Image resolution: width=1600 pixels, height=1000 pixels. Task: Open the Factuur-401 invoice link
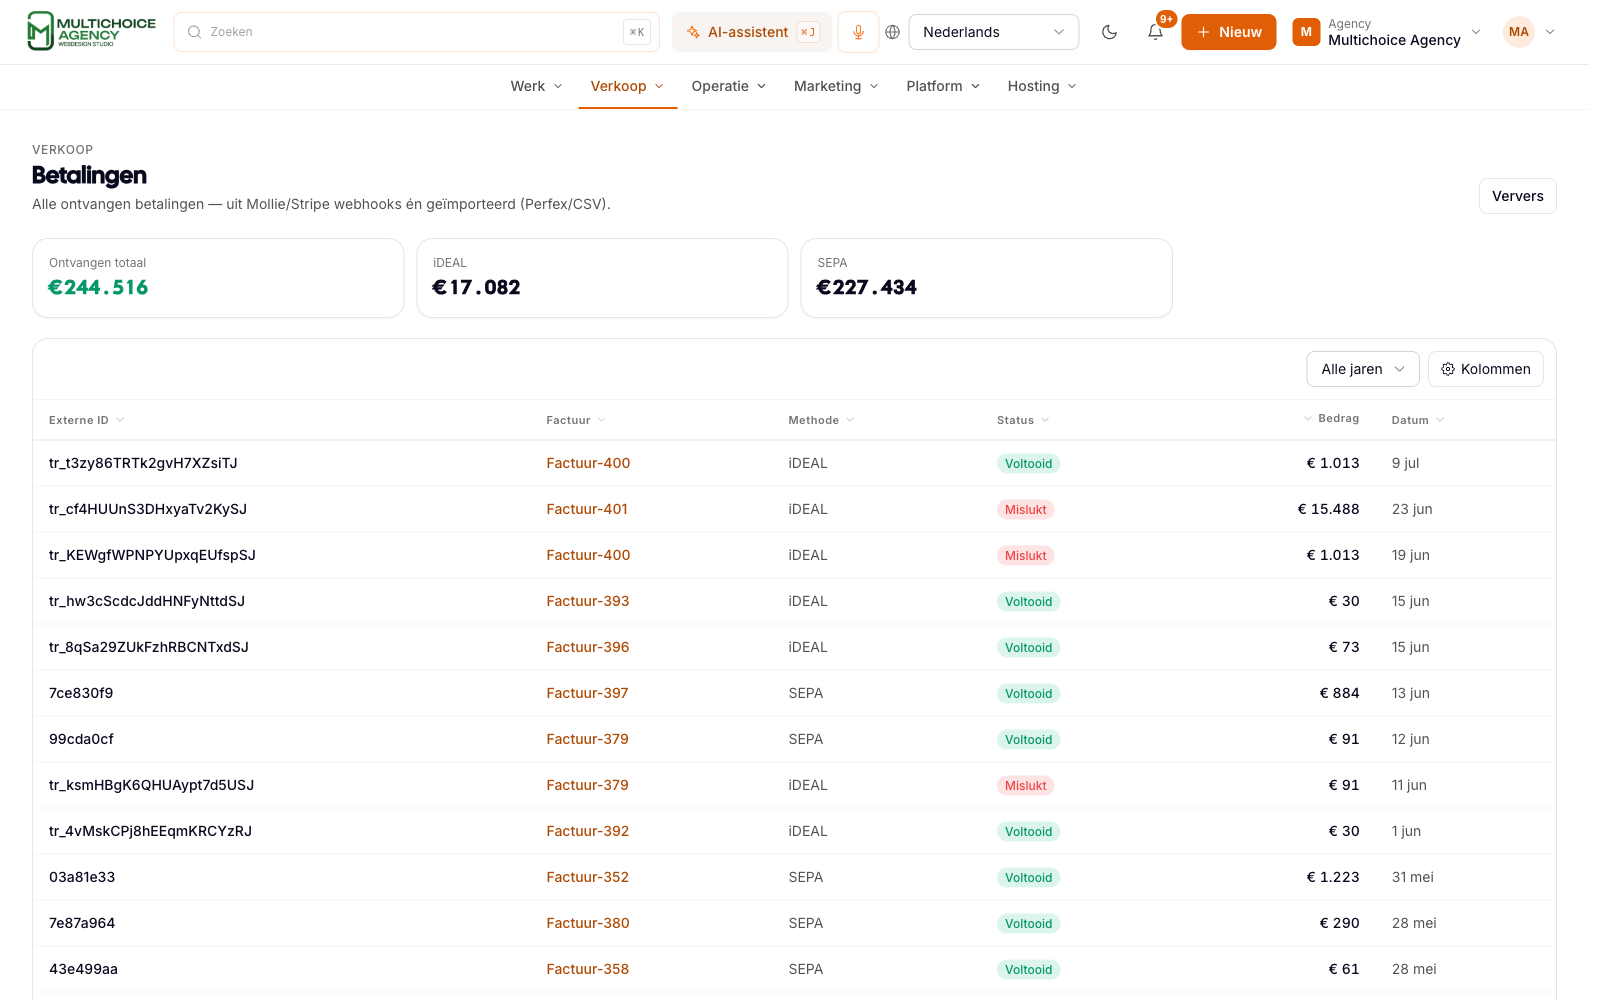pyautogui.click(x=587, y=509)
